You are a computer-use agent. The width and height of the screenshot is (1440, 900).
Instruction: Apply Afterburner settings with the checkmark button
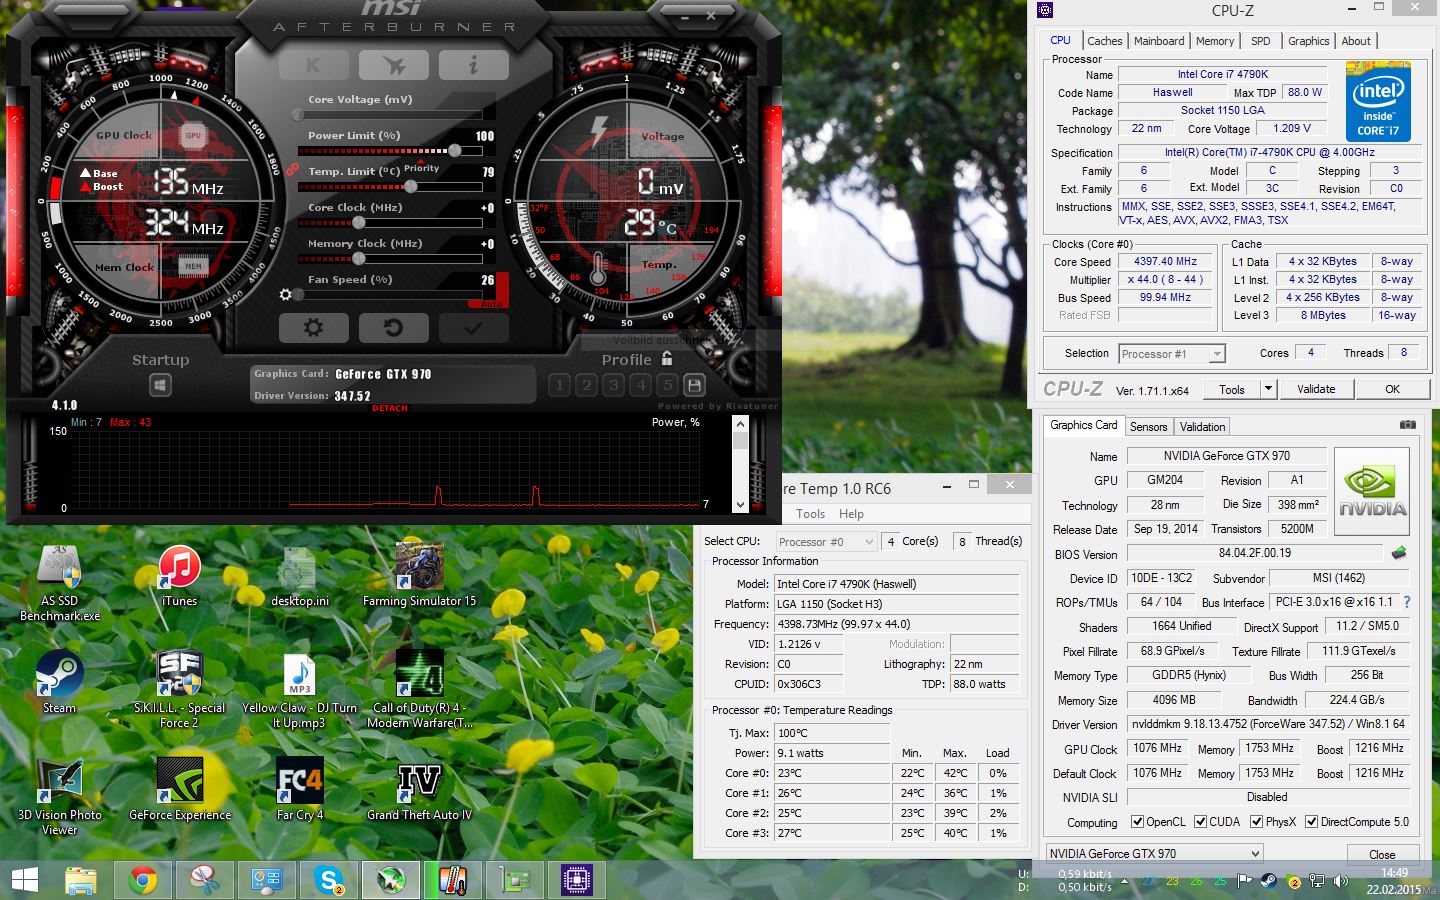click(x=474, y=328)
